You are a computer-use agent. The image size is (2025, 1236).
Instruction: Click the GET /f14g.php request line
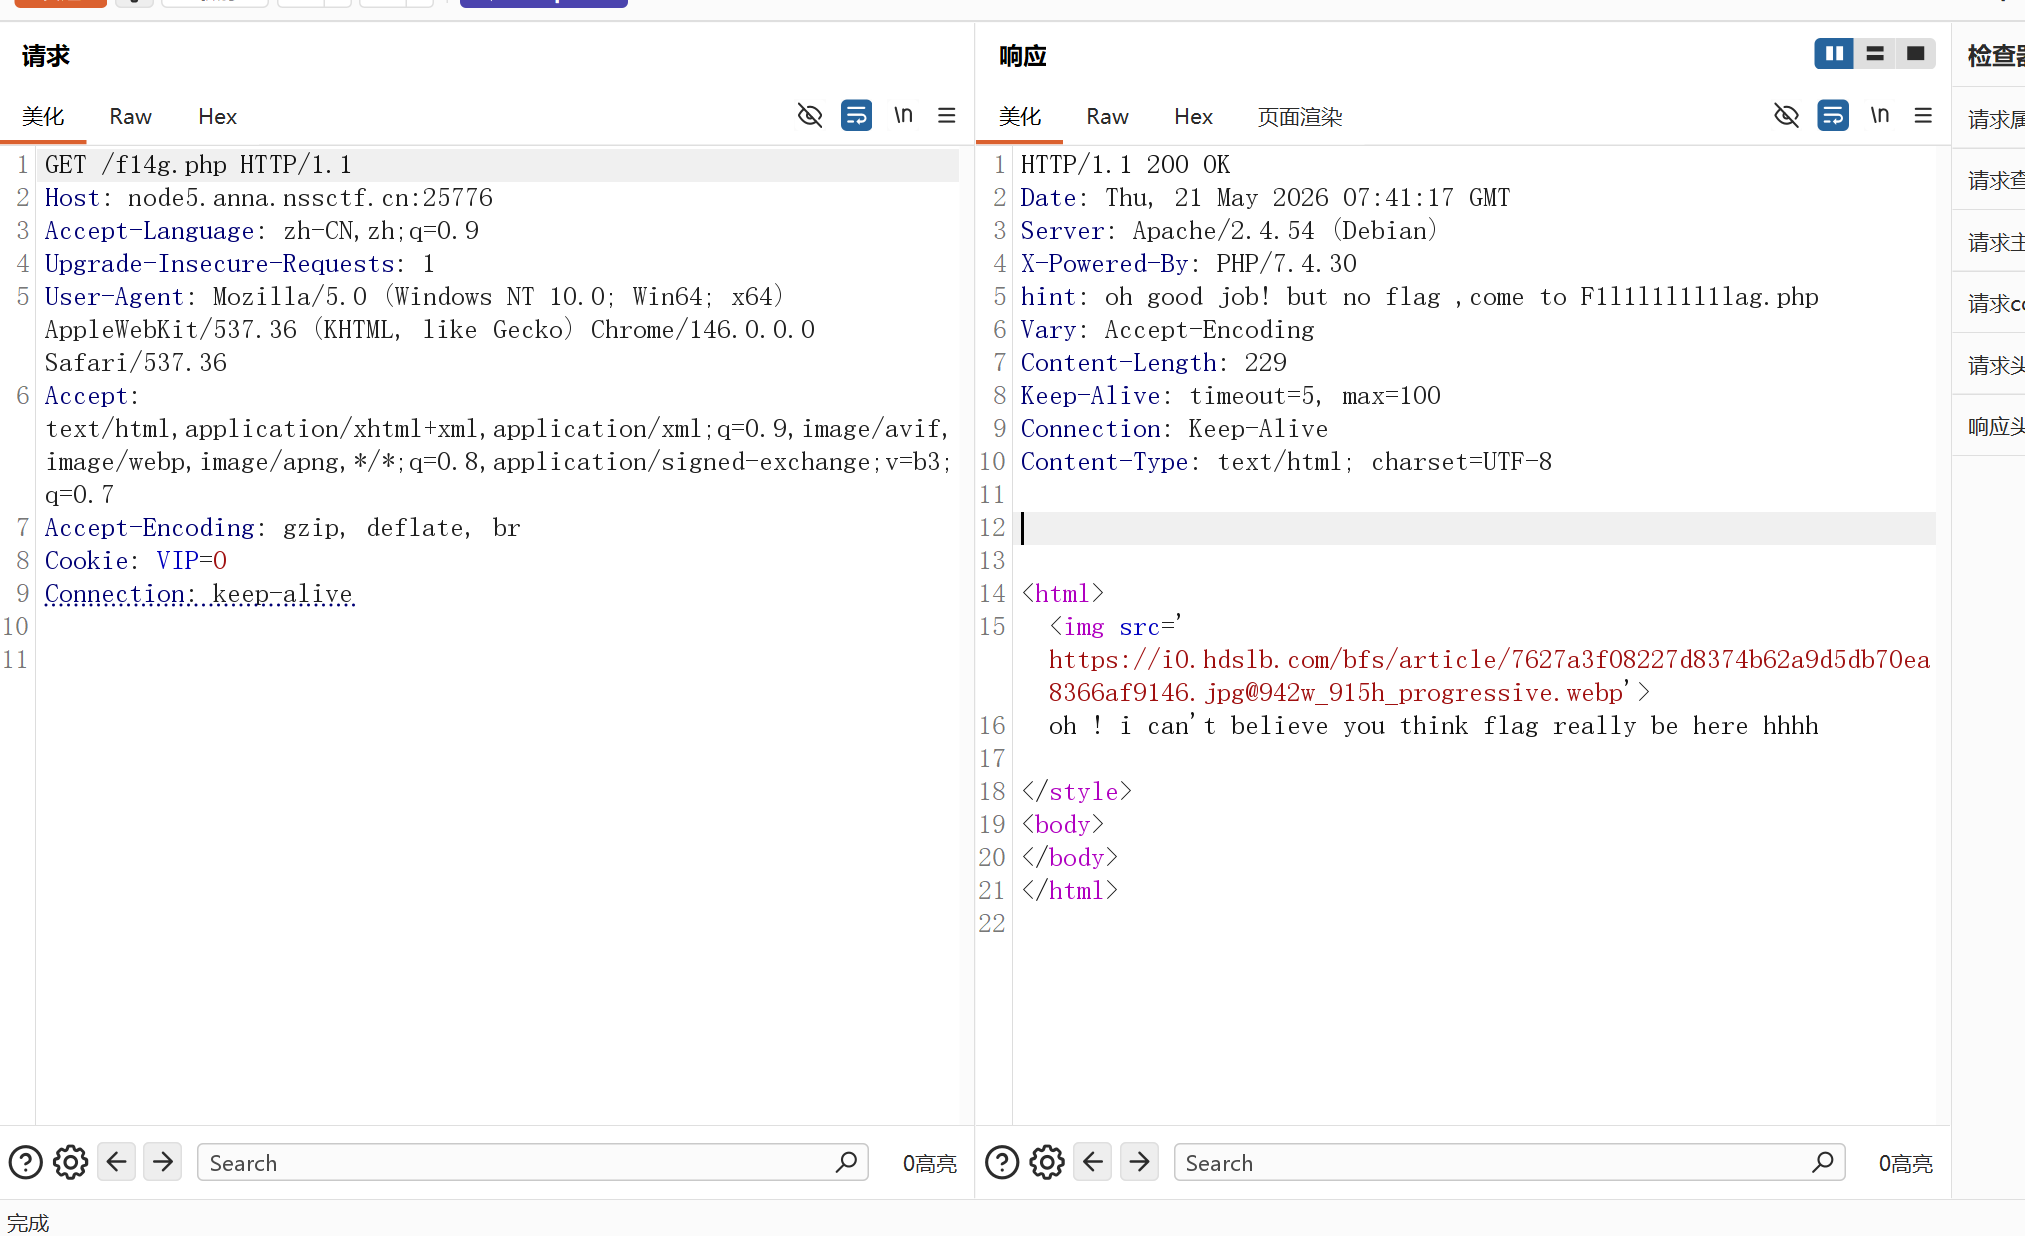click(x=198, y=165)
